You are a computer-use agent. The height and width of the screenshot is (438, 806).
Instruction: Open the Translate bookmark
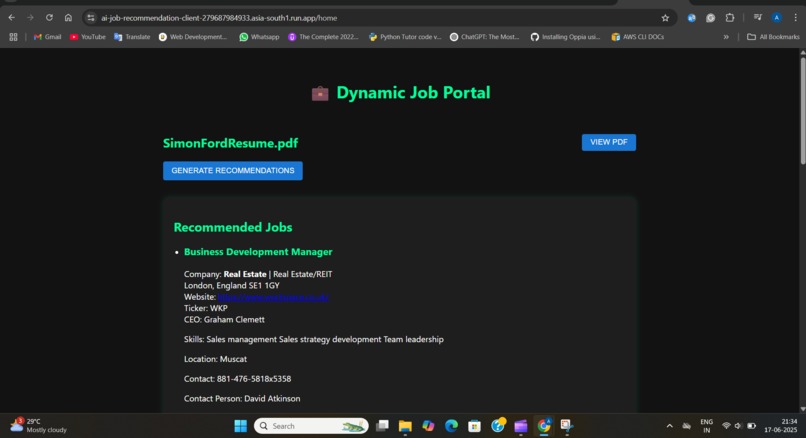132,37
